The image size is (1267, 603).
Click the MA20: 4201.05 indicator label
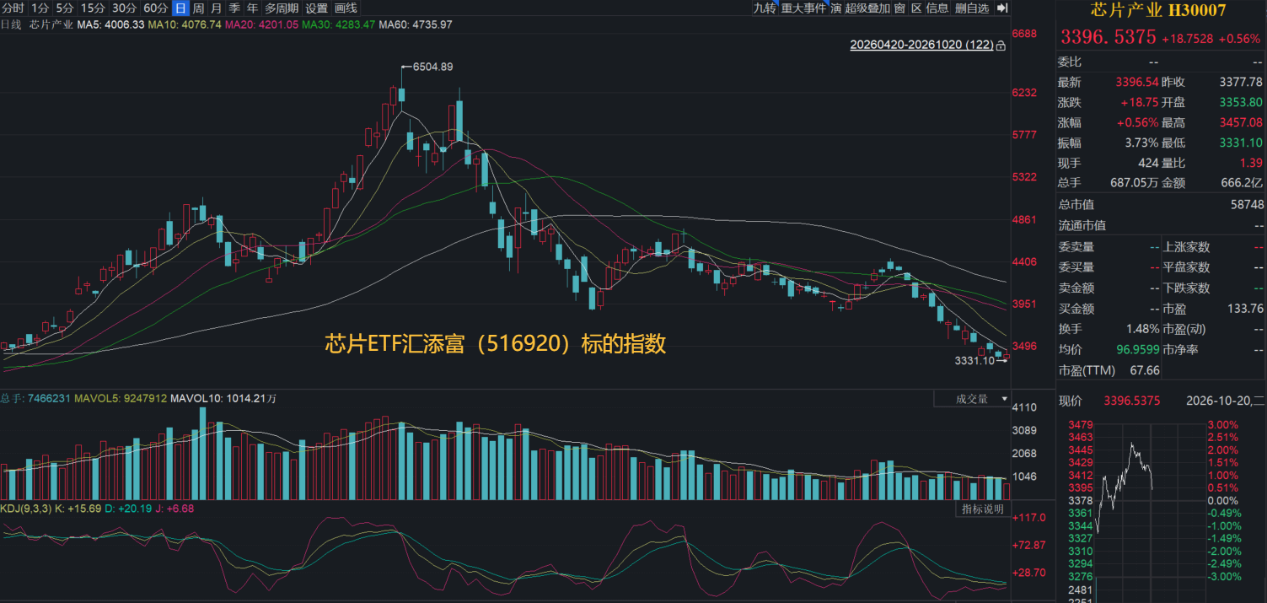pyautogui.click(x=261, y=24)
